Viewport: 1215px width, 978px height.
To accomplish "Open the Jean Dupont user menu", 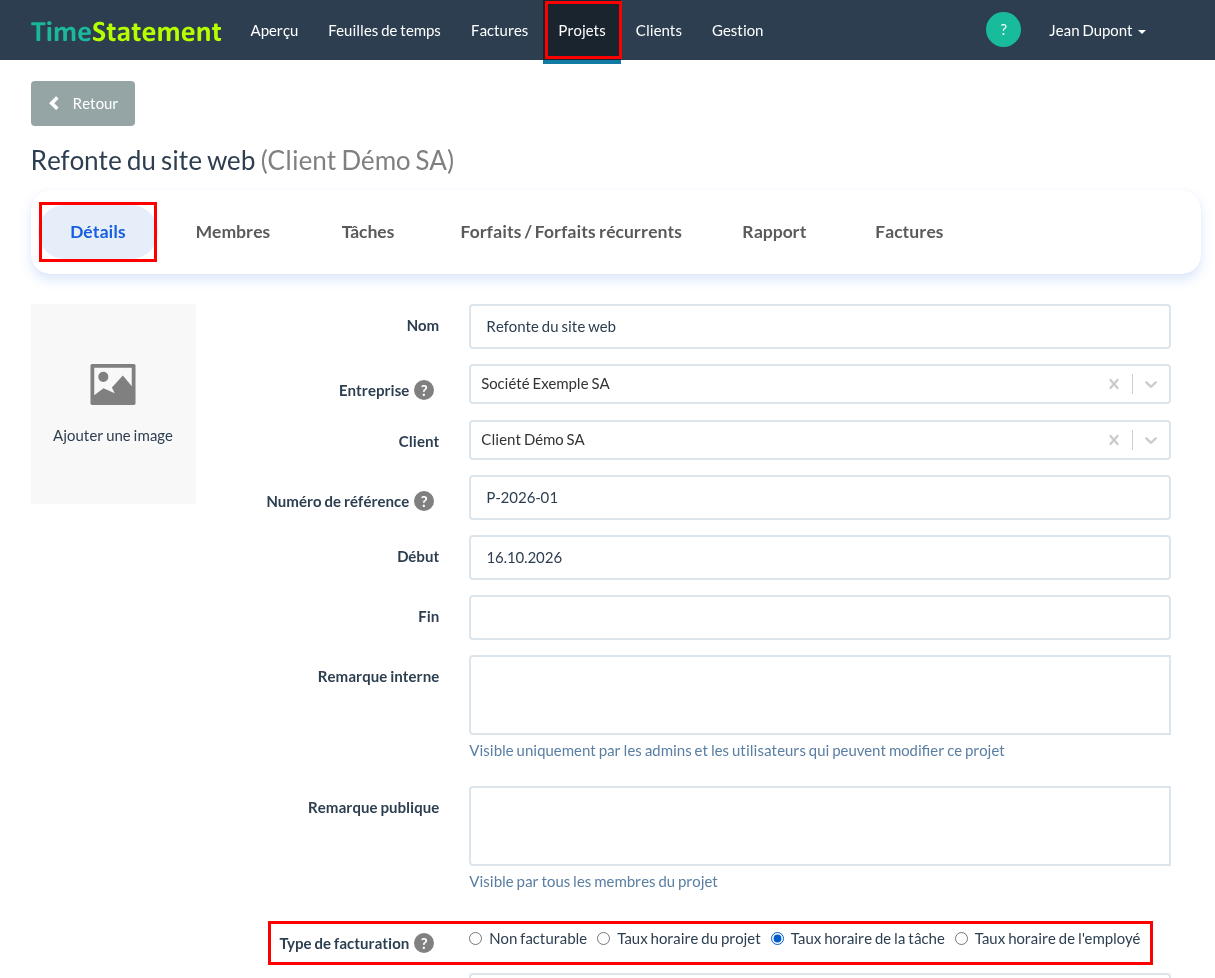I will point(1097,31).
